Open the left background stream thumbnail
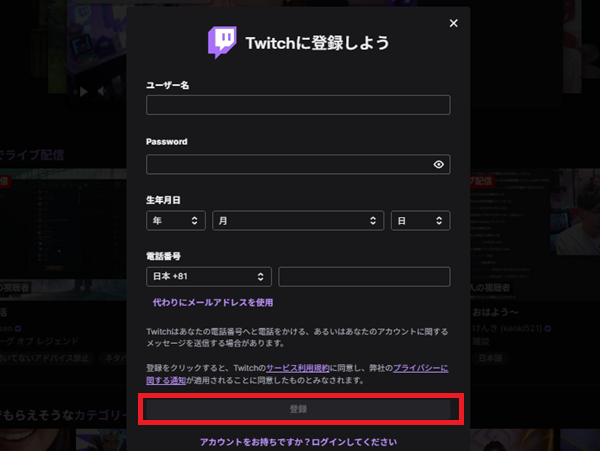The height and width of the screenshot is (451, 600). tap(64, 234)
